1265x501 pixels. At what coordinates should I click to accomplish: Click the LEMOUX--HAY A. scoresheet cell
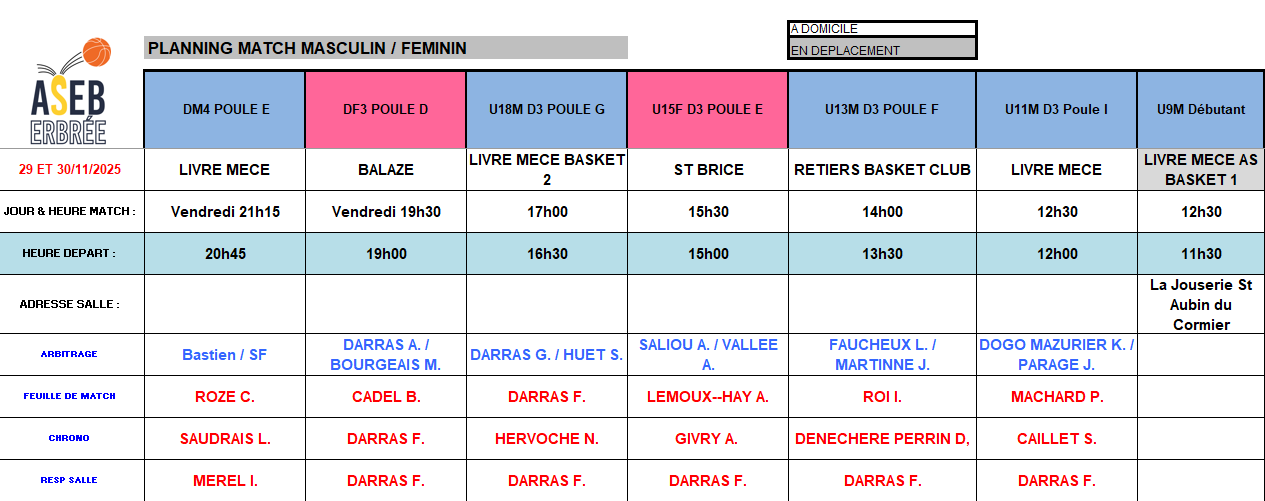tap(707, 397)
